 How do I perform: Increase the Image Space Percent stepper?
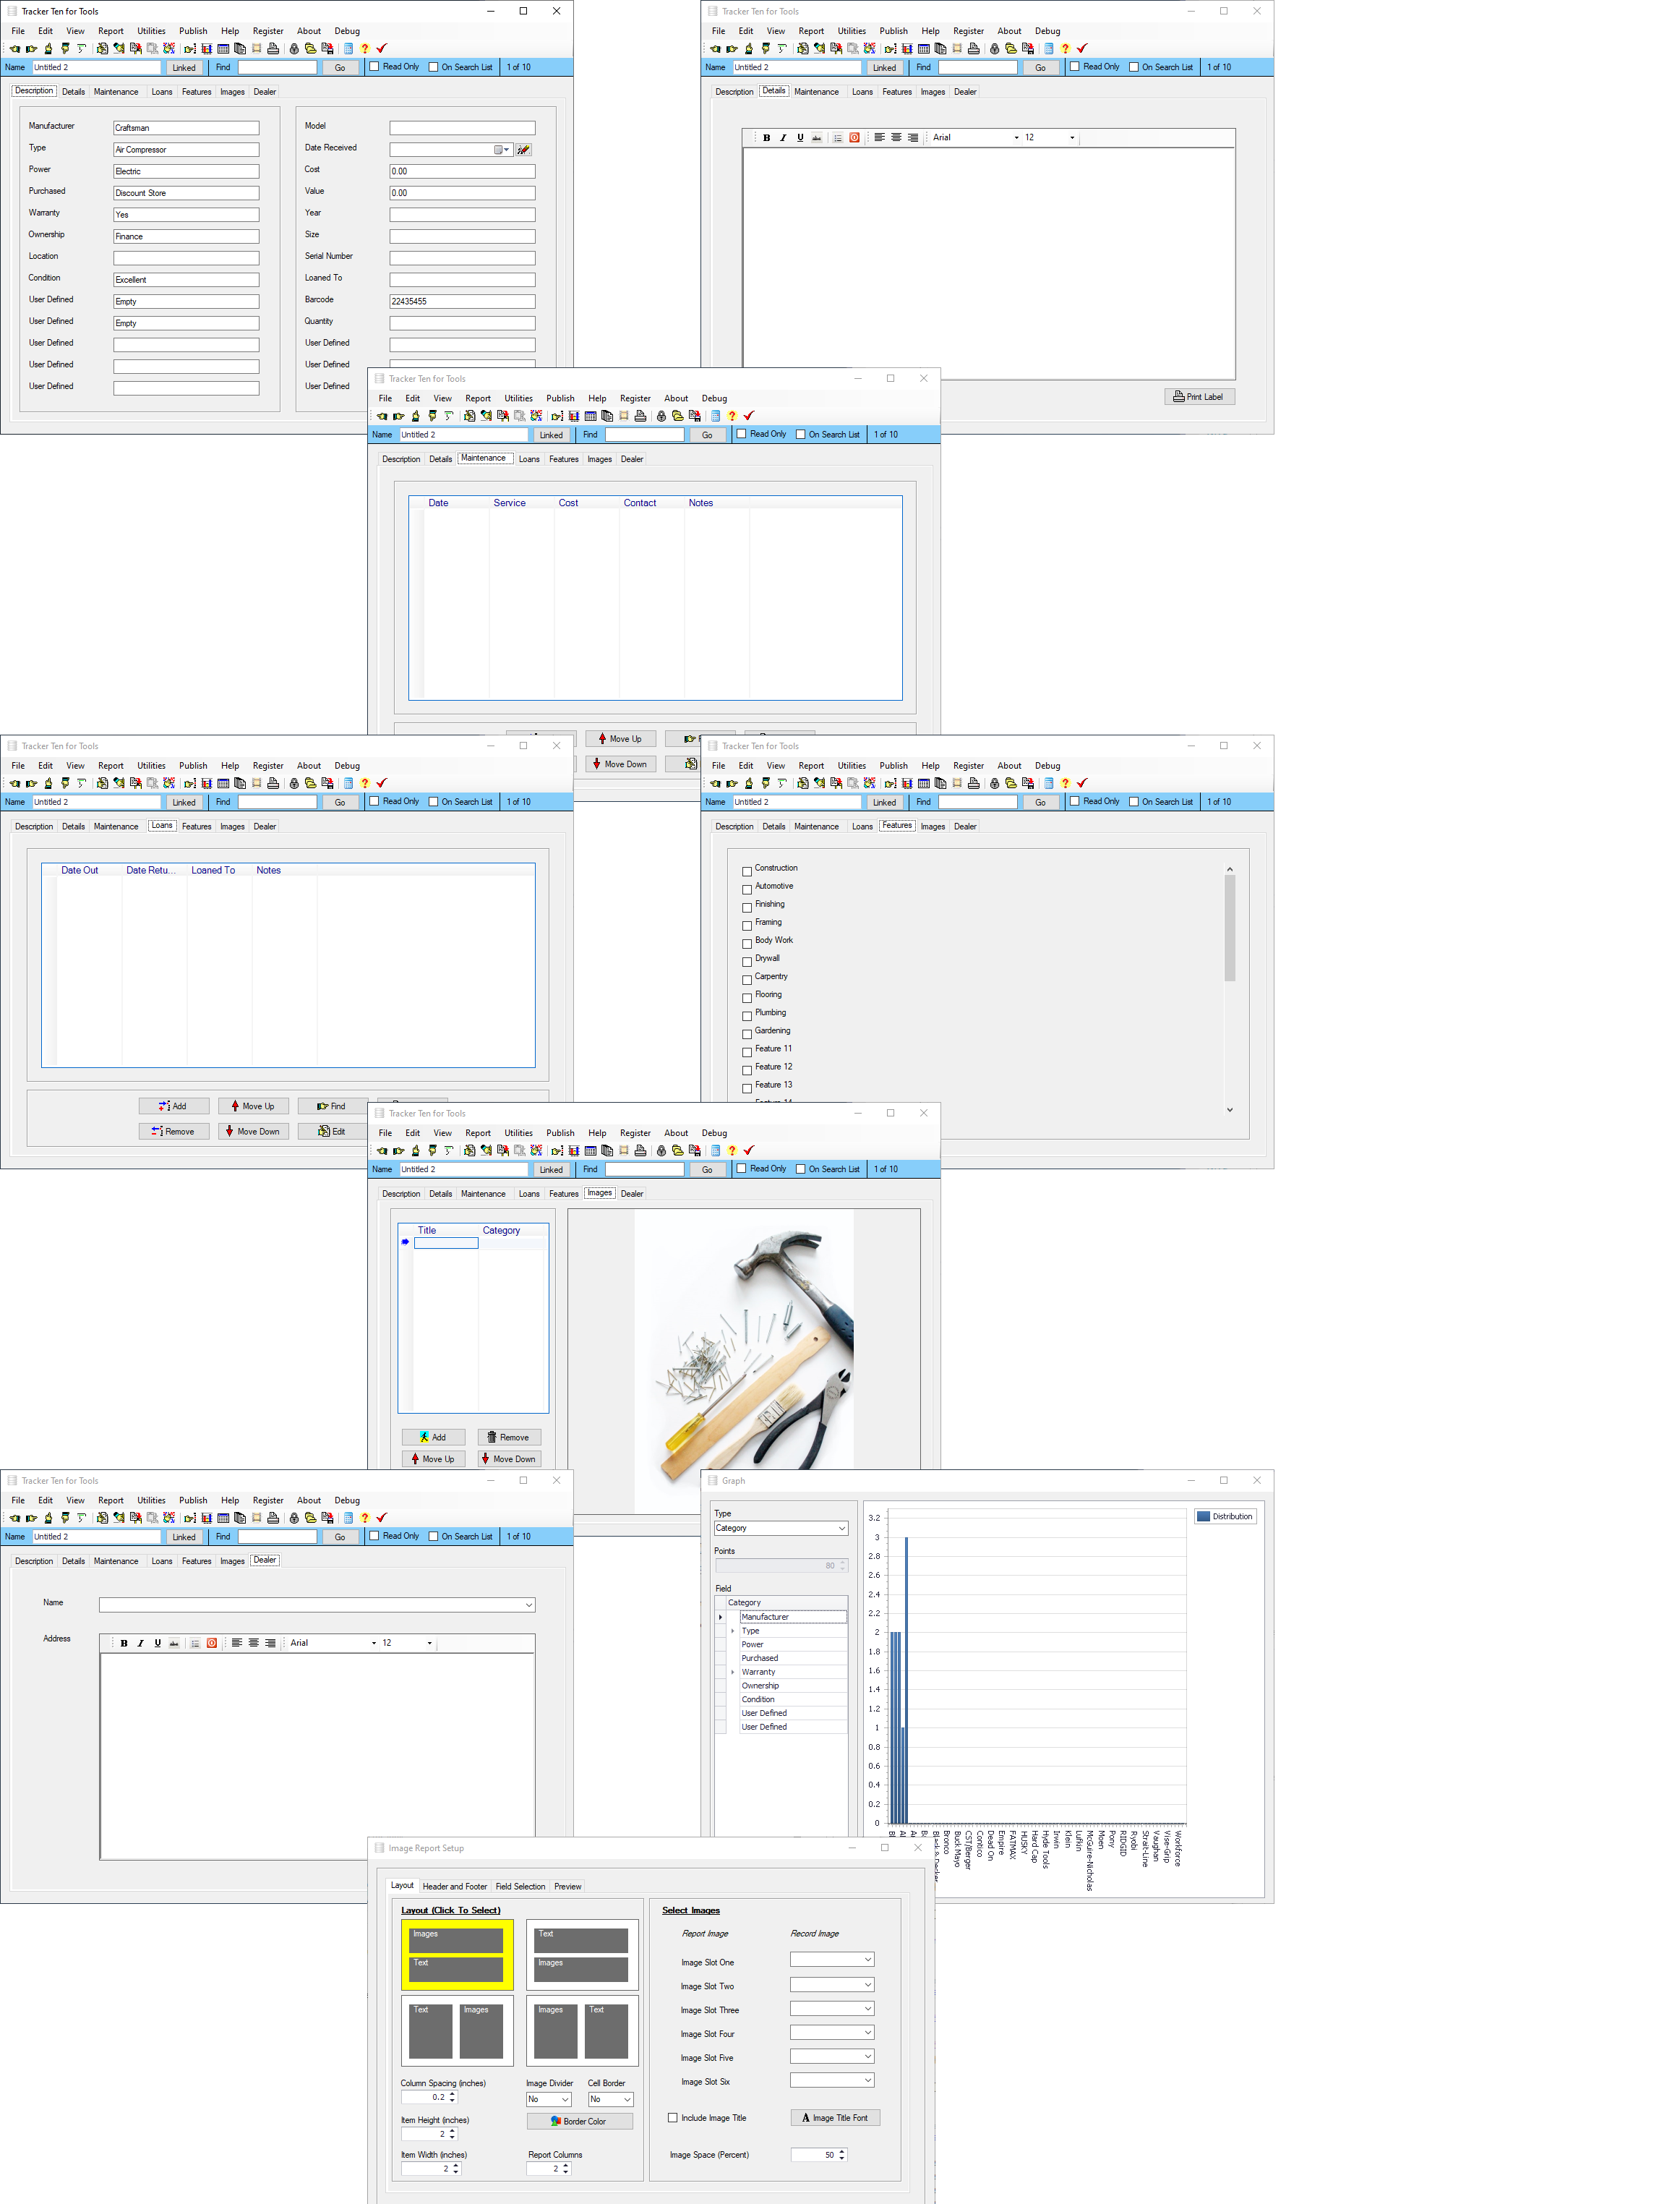(x=842, y=2150)
